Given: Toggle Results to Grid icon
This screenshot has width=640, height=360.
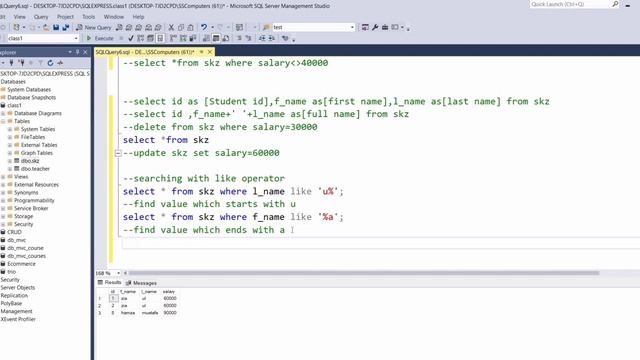Looking at the screenshot, I should click(x=216, y=38).
